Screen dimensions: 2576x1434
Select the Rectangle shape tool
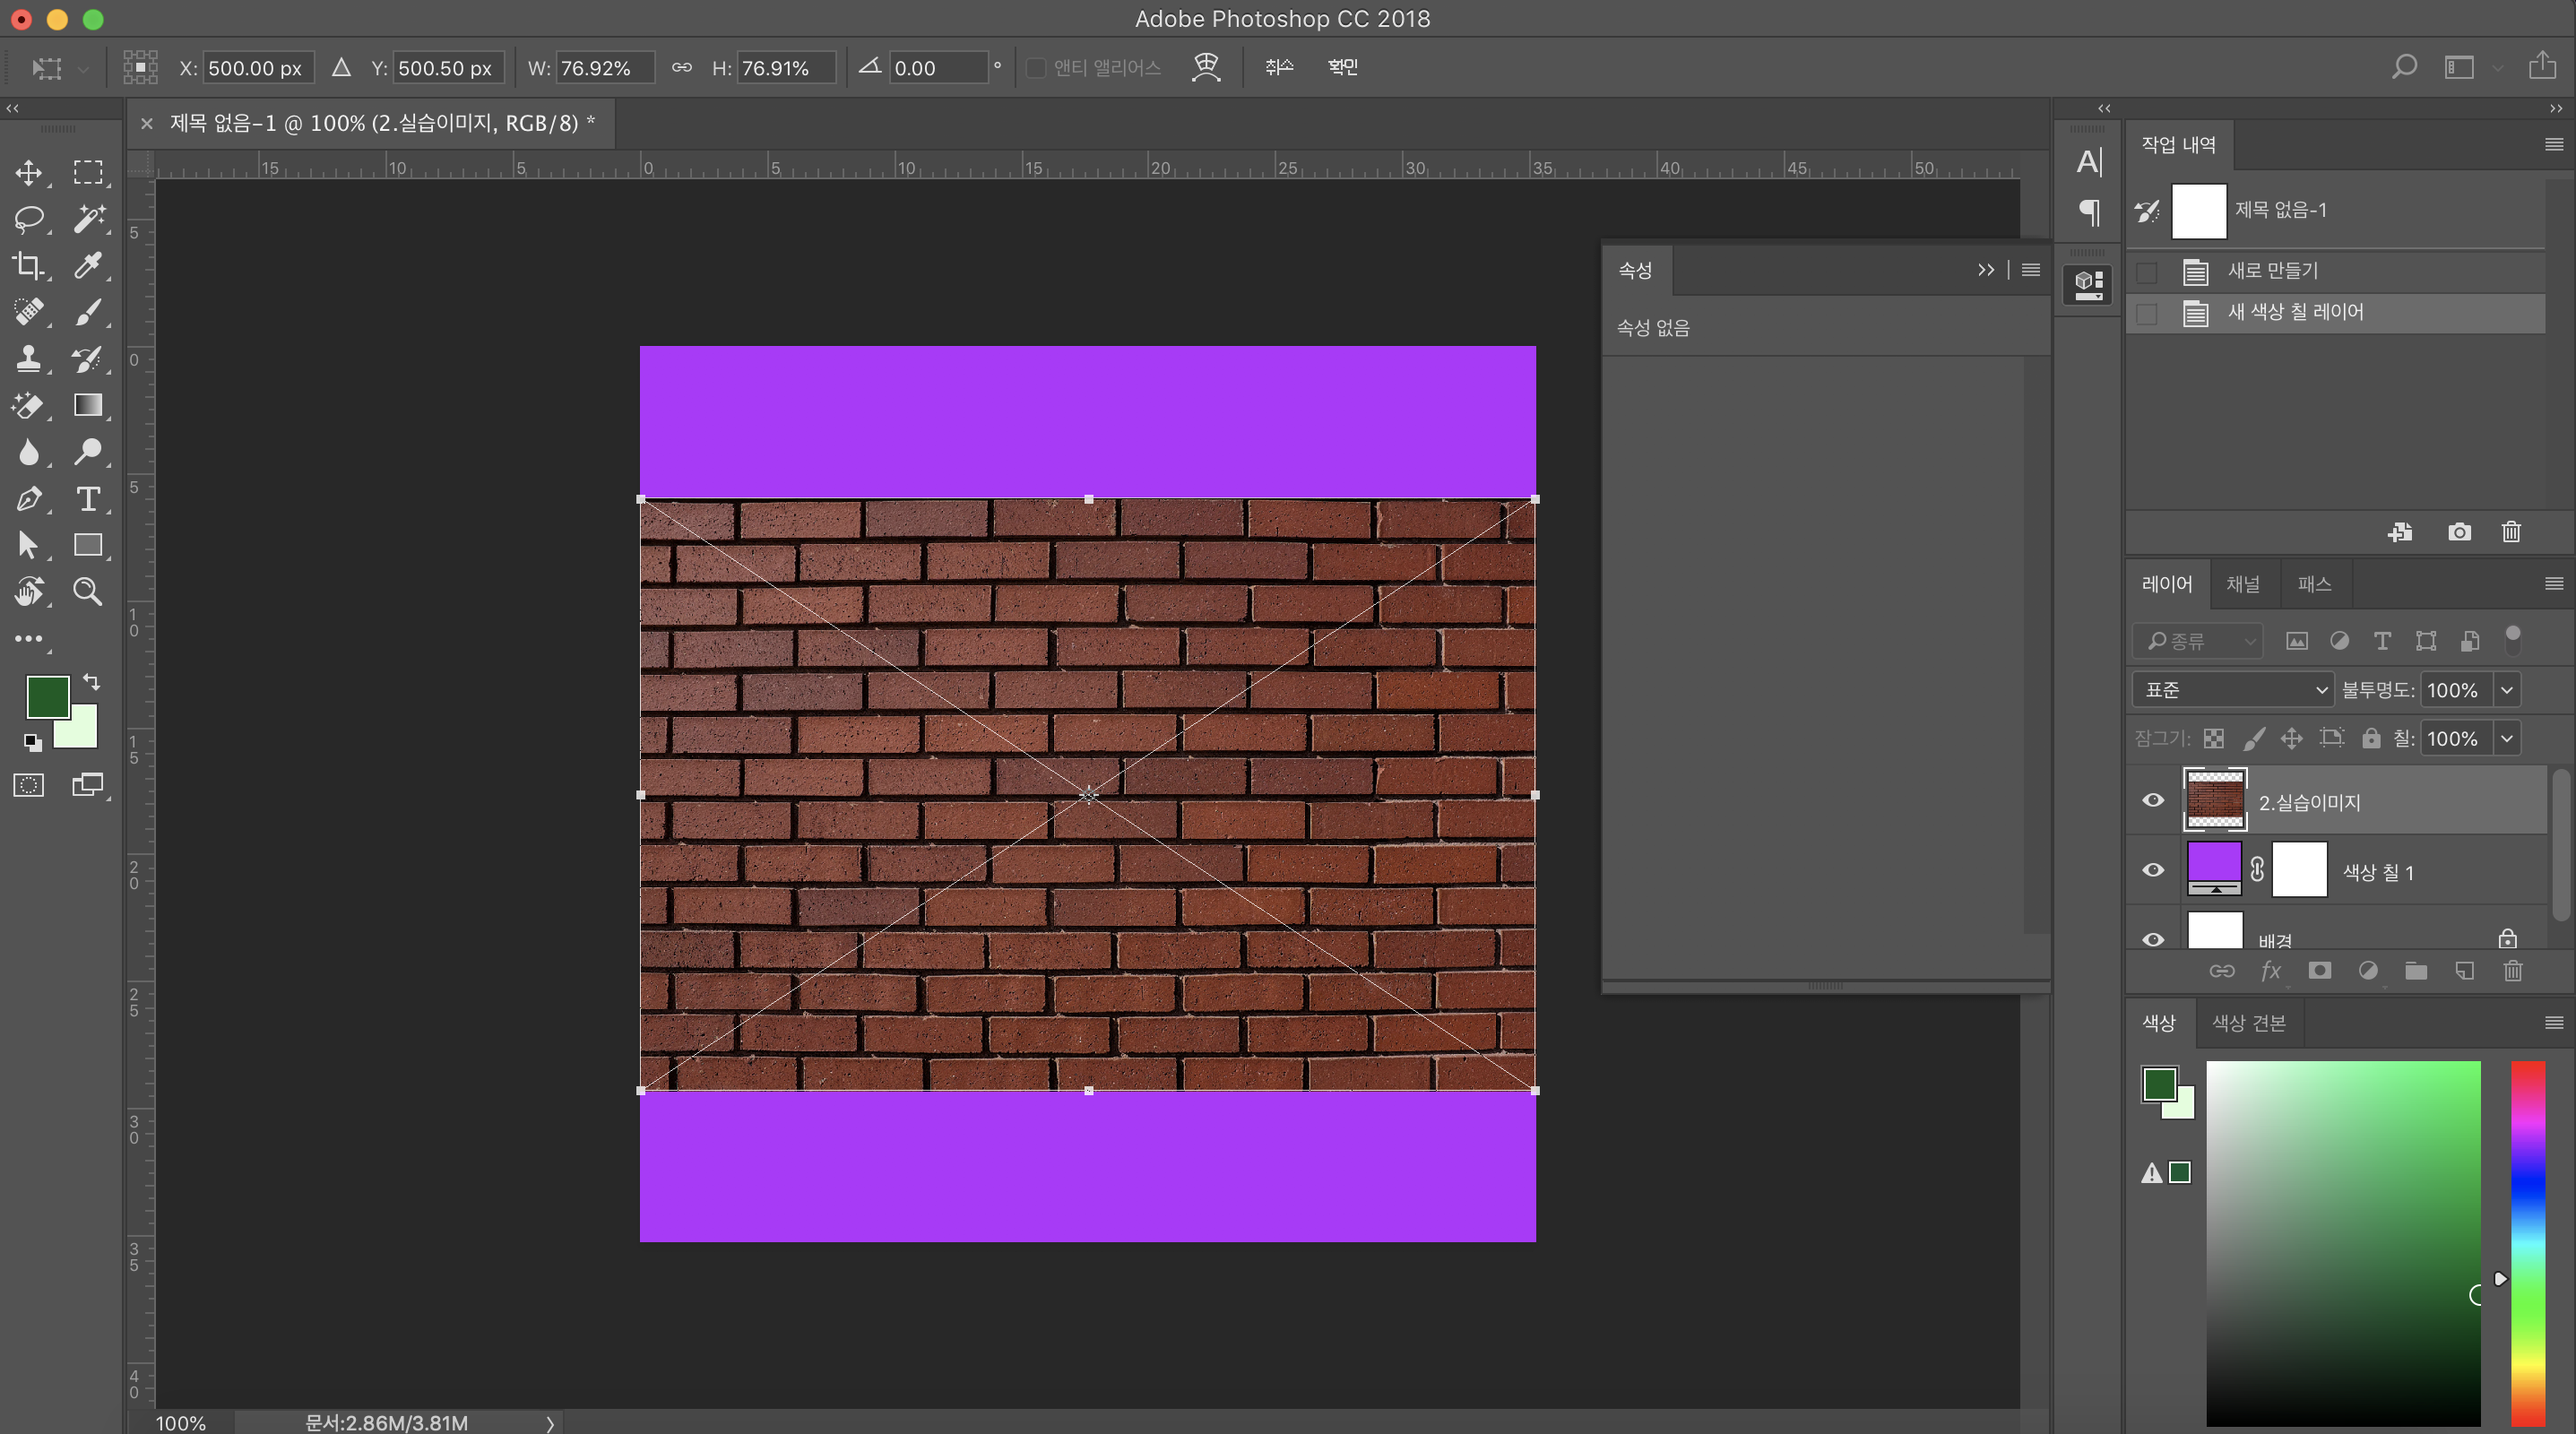click(x=88, y=545)
